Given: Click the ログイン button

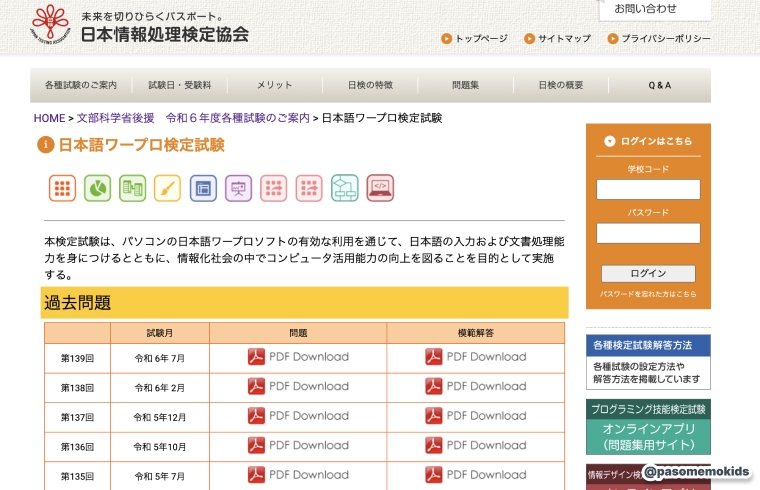Looking at the screenshot, I should point(648,273).
